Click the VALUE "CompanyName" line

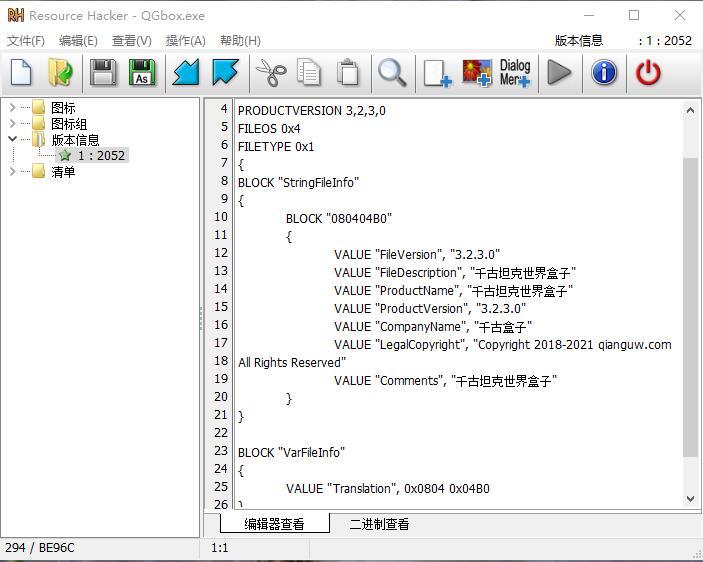pyautogui.click(x=433, y=326)
